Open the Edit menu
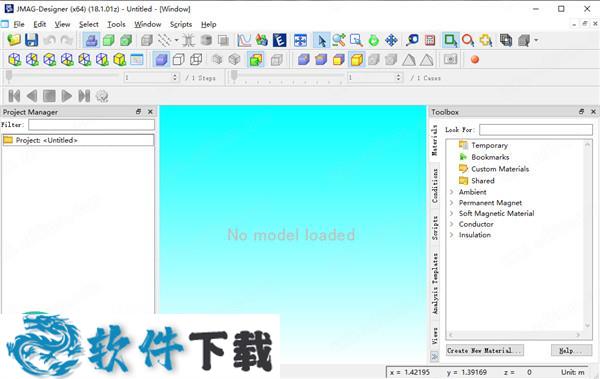This screenshot has height=379, width=600. pos(39,24)
